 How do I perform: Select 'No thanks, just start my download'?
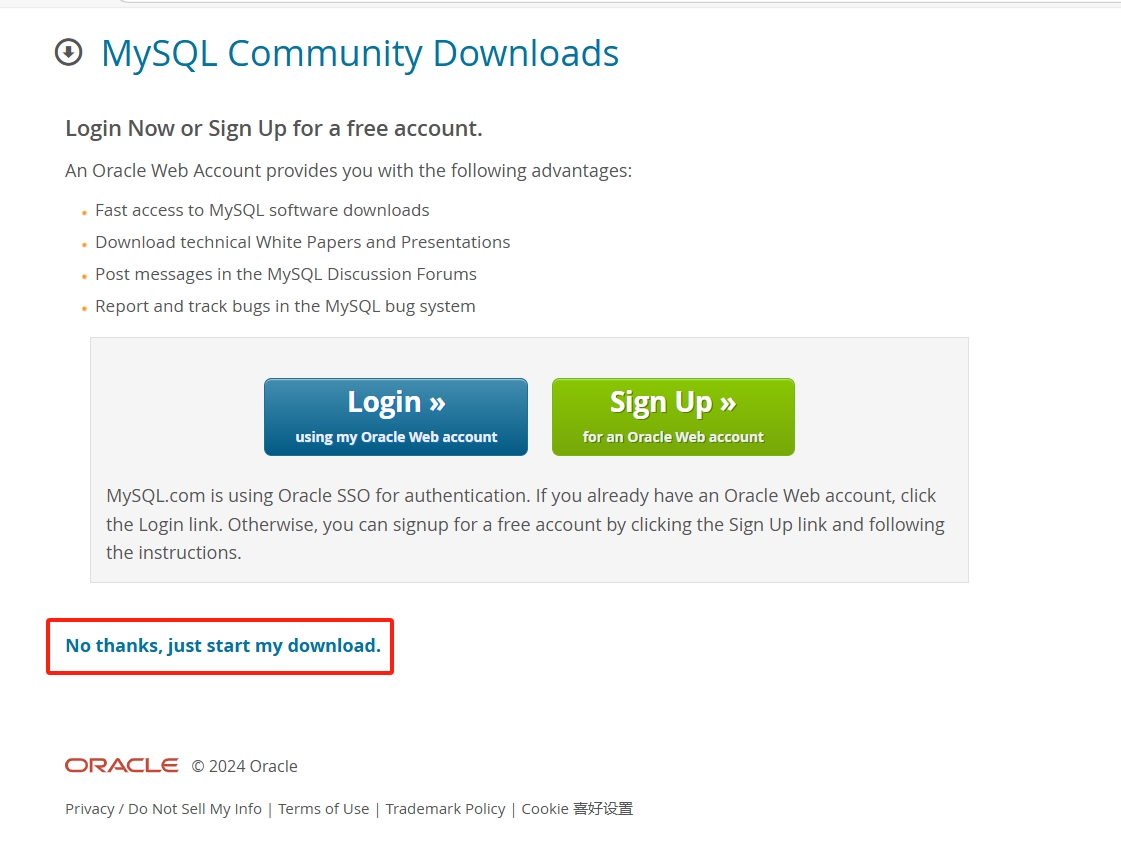coord(222,646)
